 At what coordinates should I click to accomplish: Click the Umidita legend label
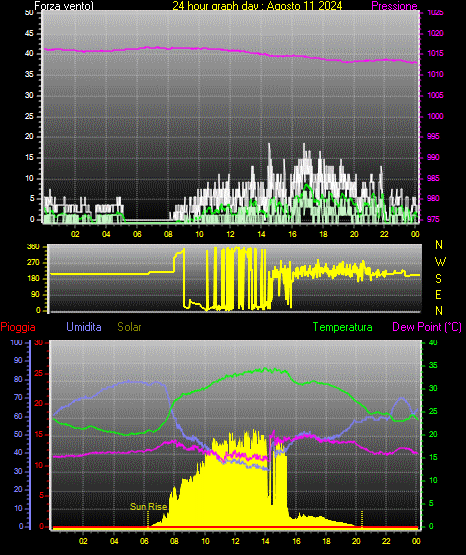tap(84, 327)
